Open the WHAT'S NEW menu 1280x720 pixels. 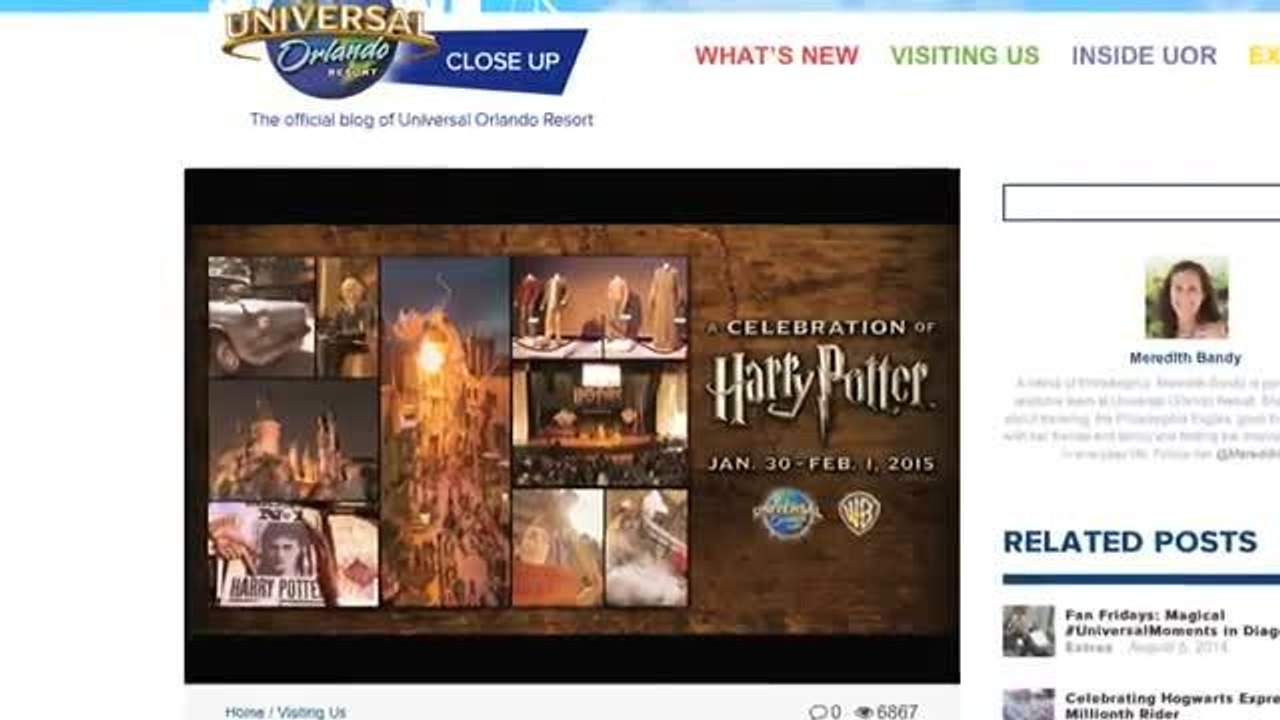click(777, 56)
